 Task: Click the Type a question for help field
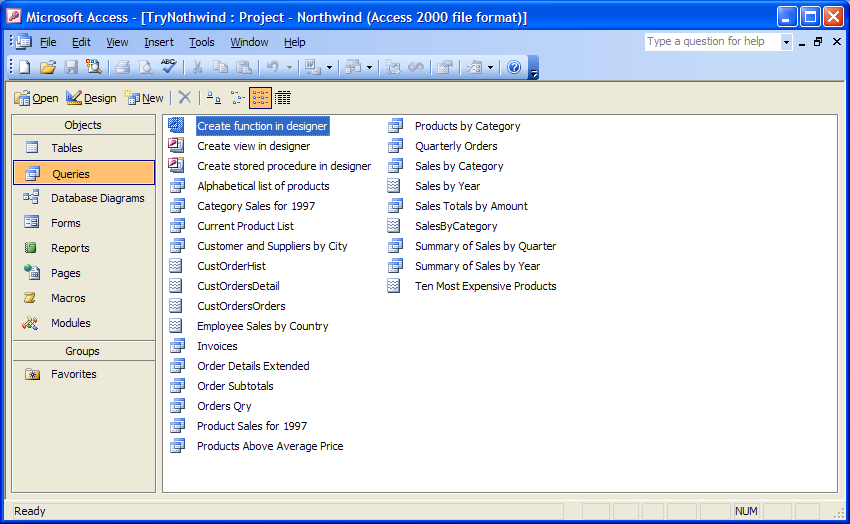(x=711, y=42)
